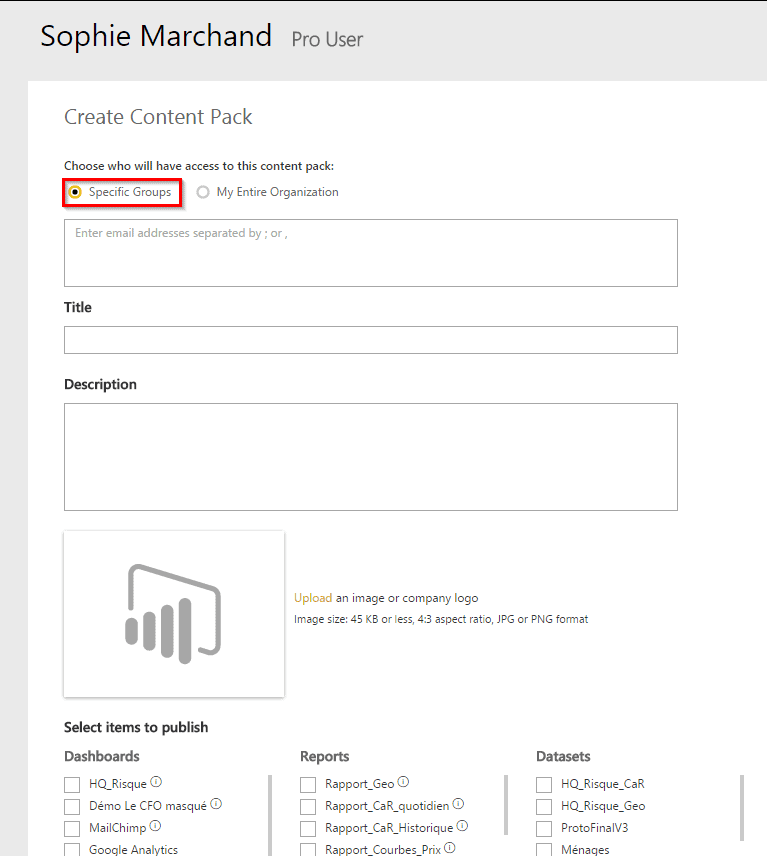This screenshot has height=856, width=767.
Task: Click info icon beside Démo Le CFO masqué
Action: [x=216, y=804]
